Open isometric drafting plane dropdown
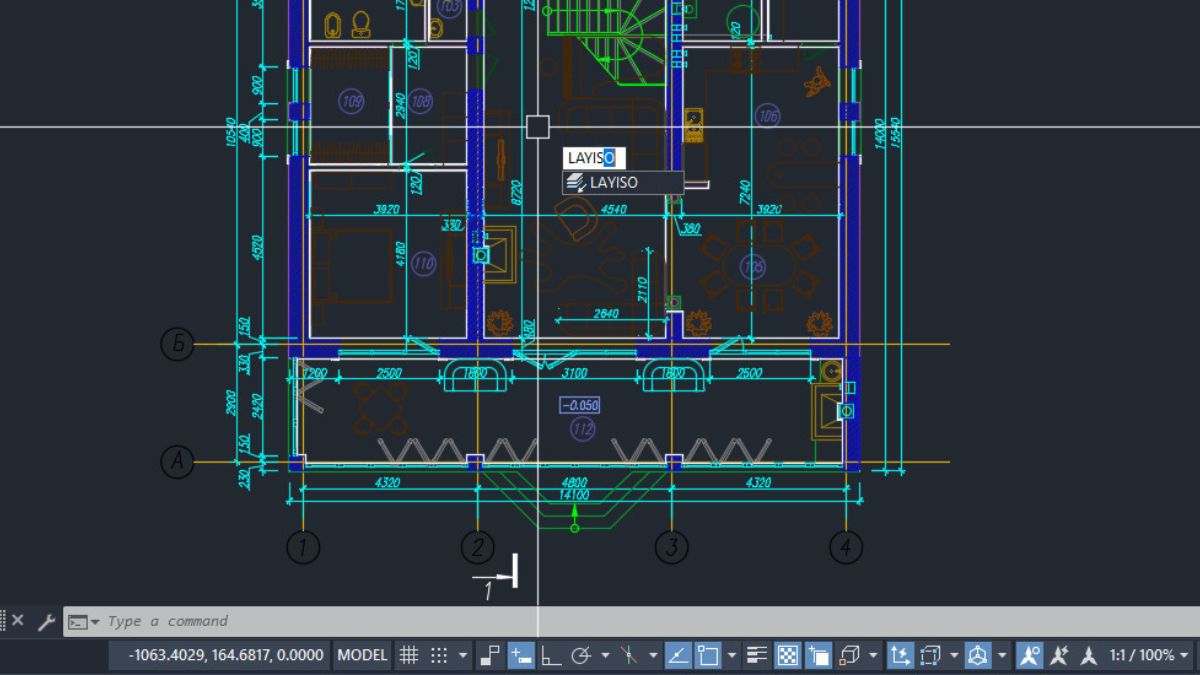1200x675 pixels. click(x=653, y=655)
